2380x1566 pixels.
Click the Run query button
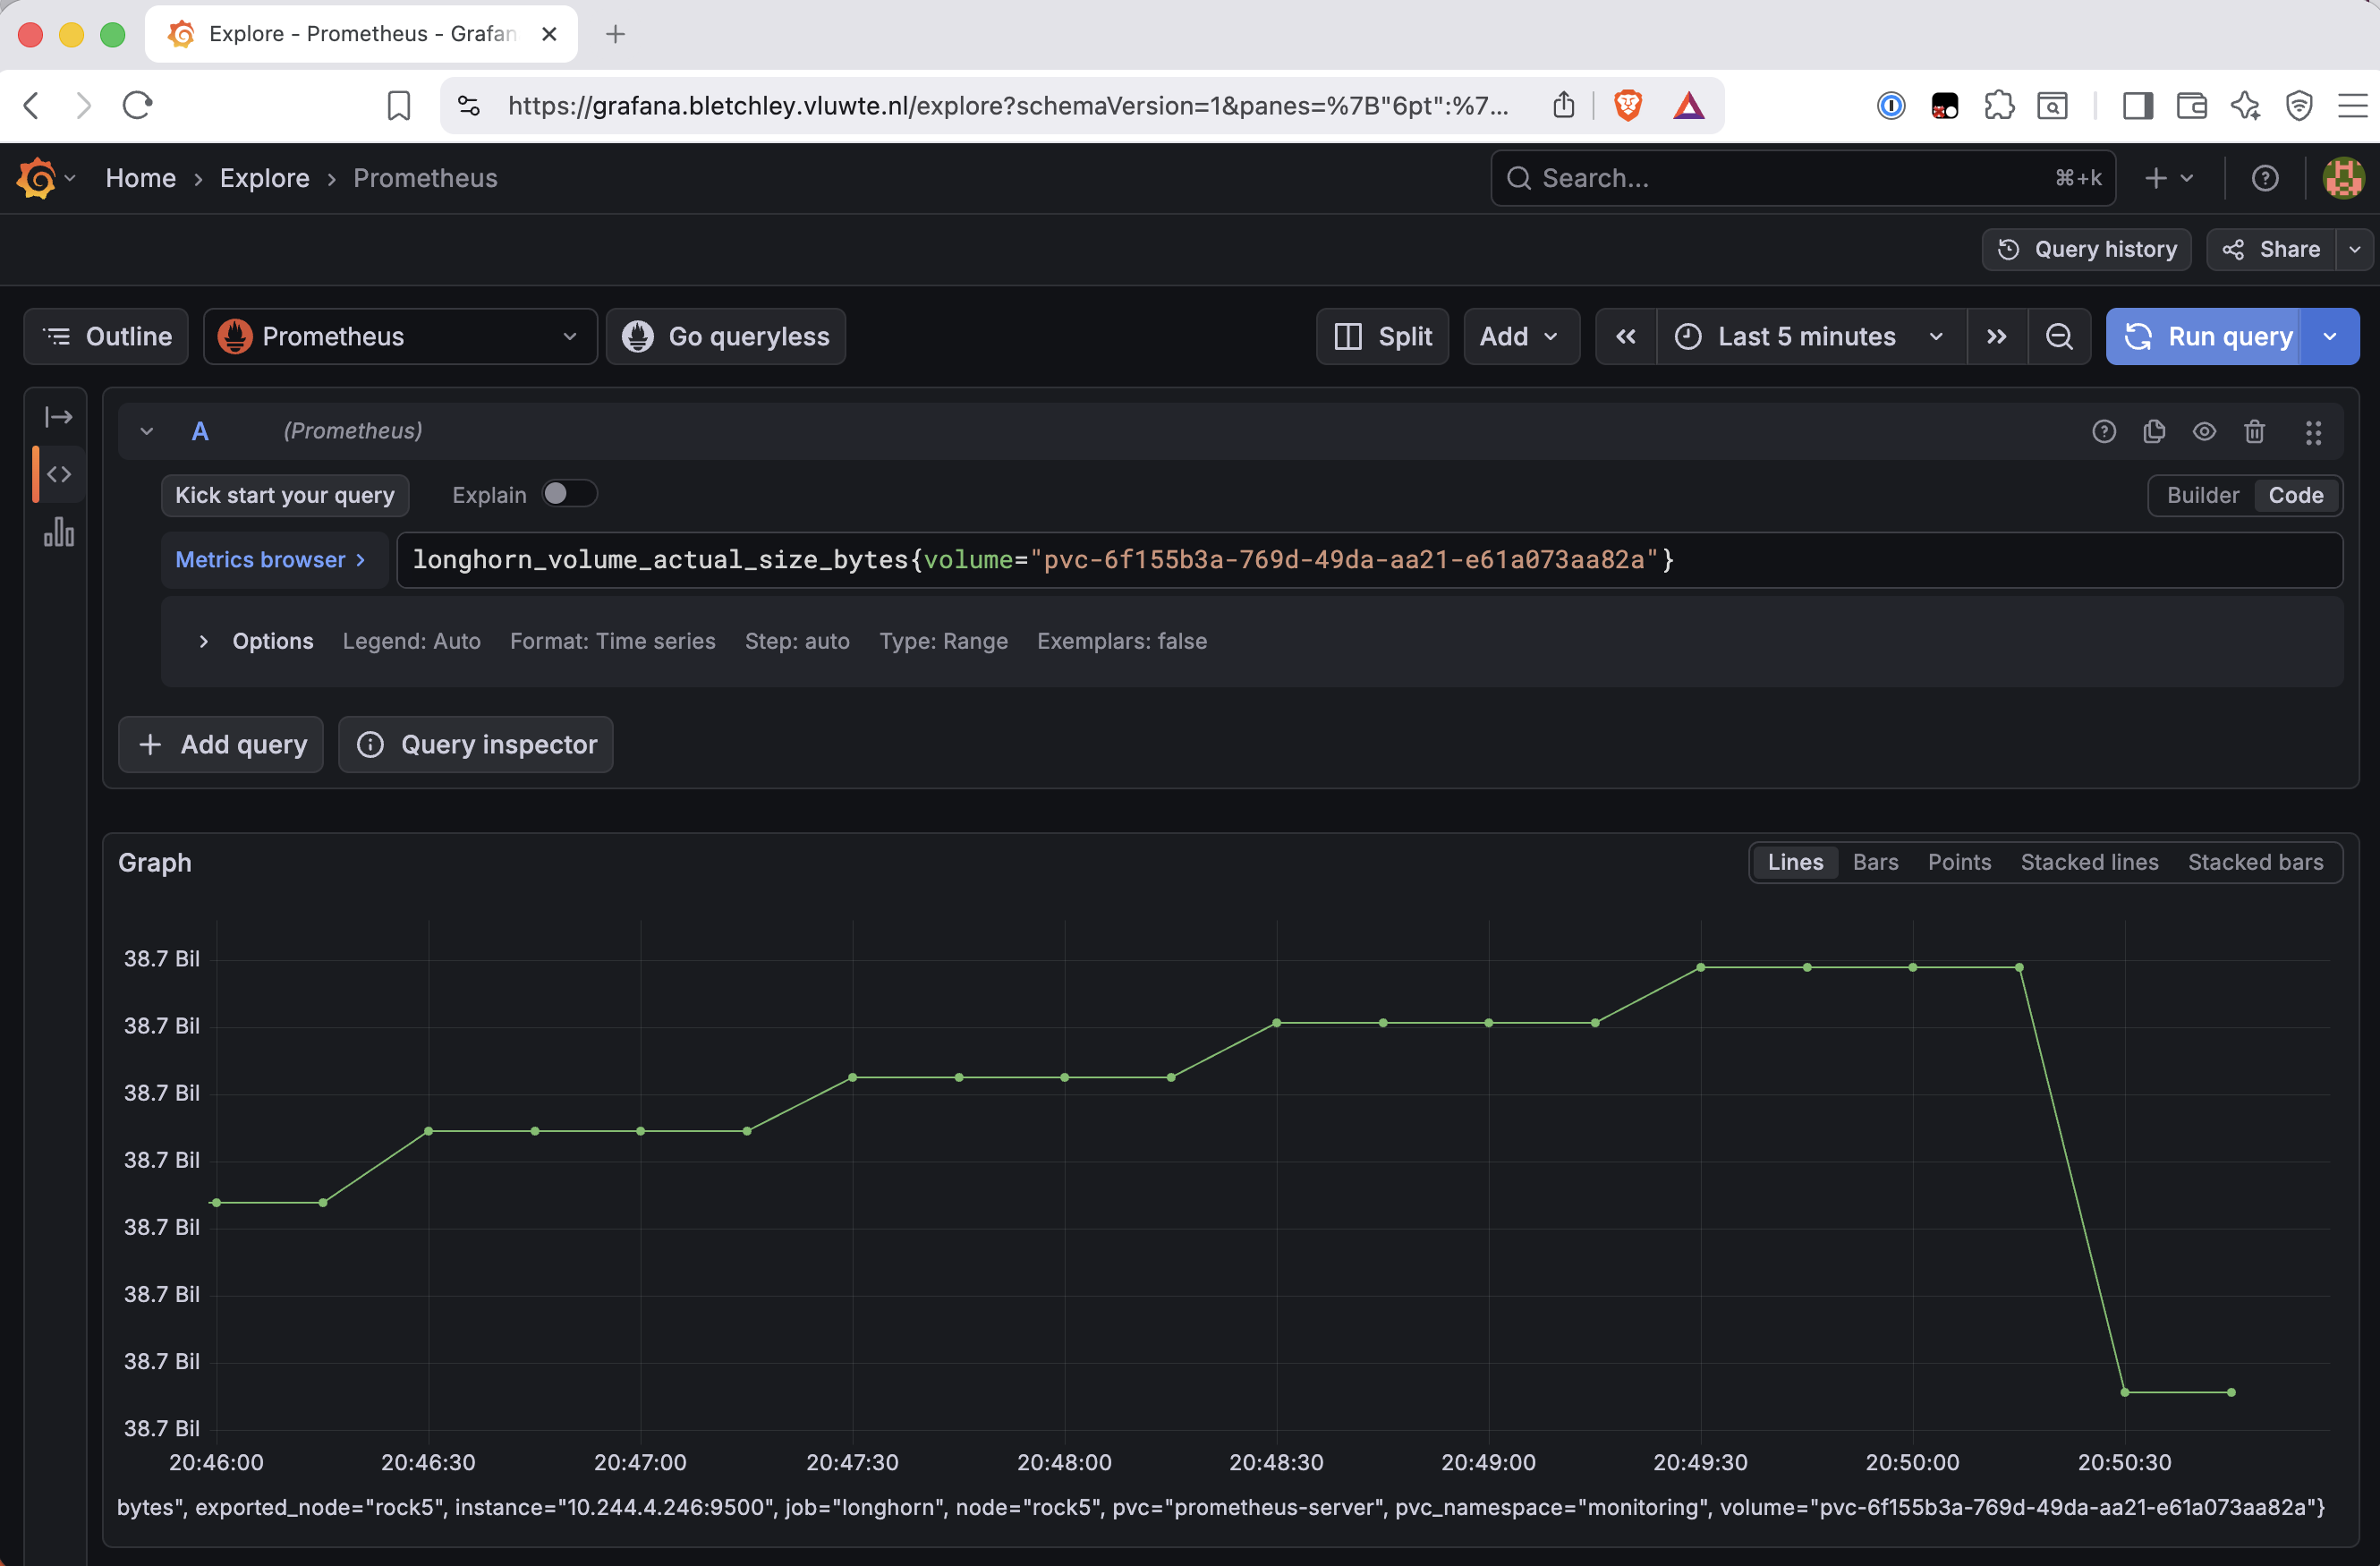coord(2204,337)
